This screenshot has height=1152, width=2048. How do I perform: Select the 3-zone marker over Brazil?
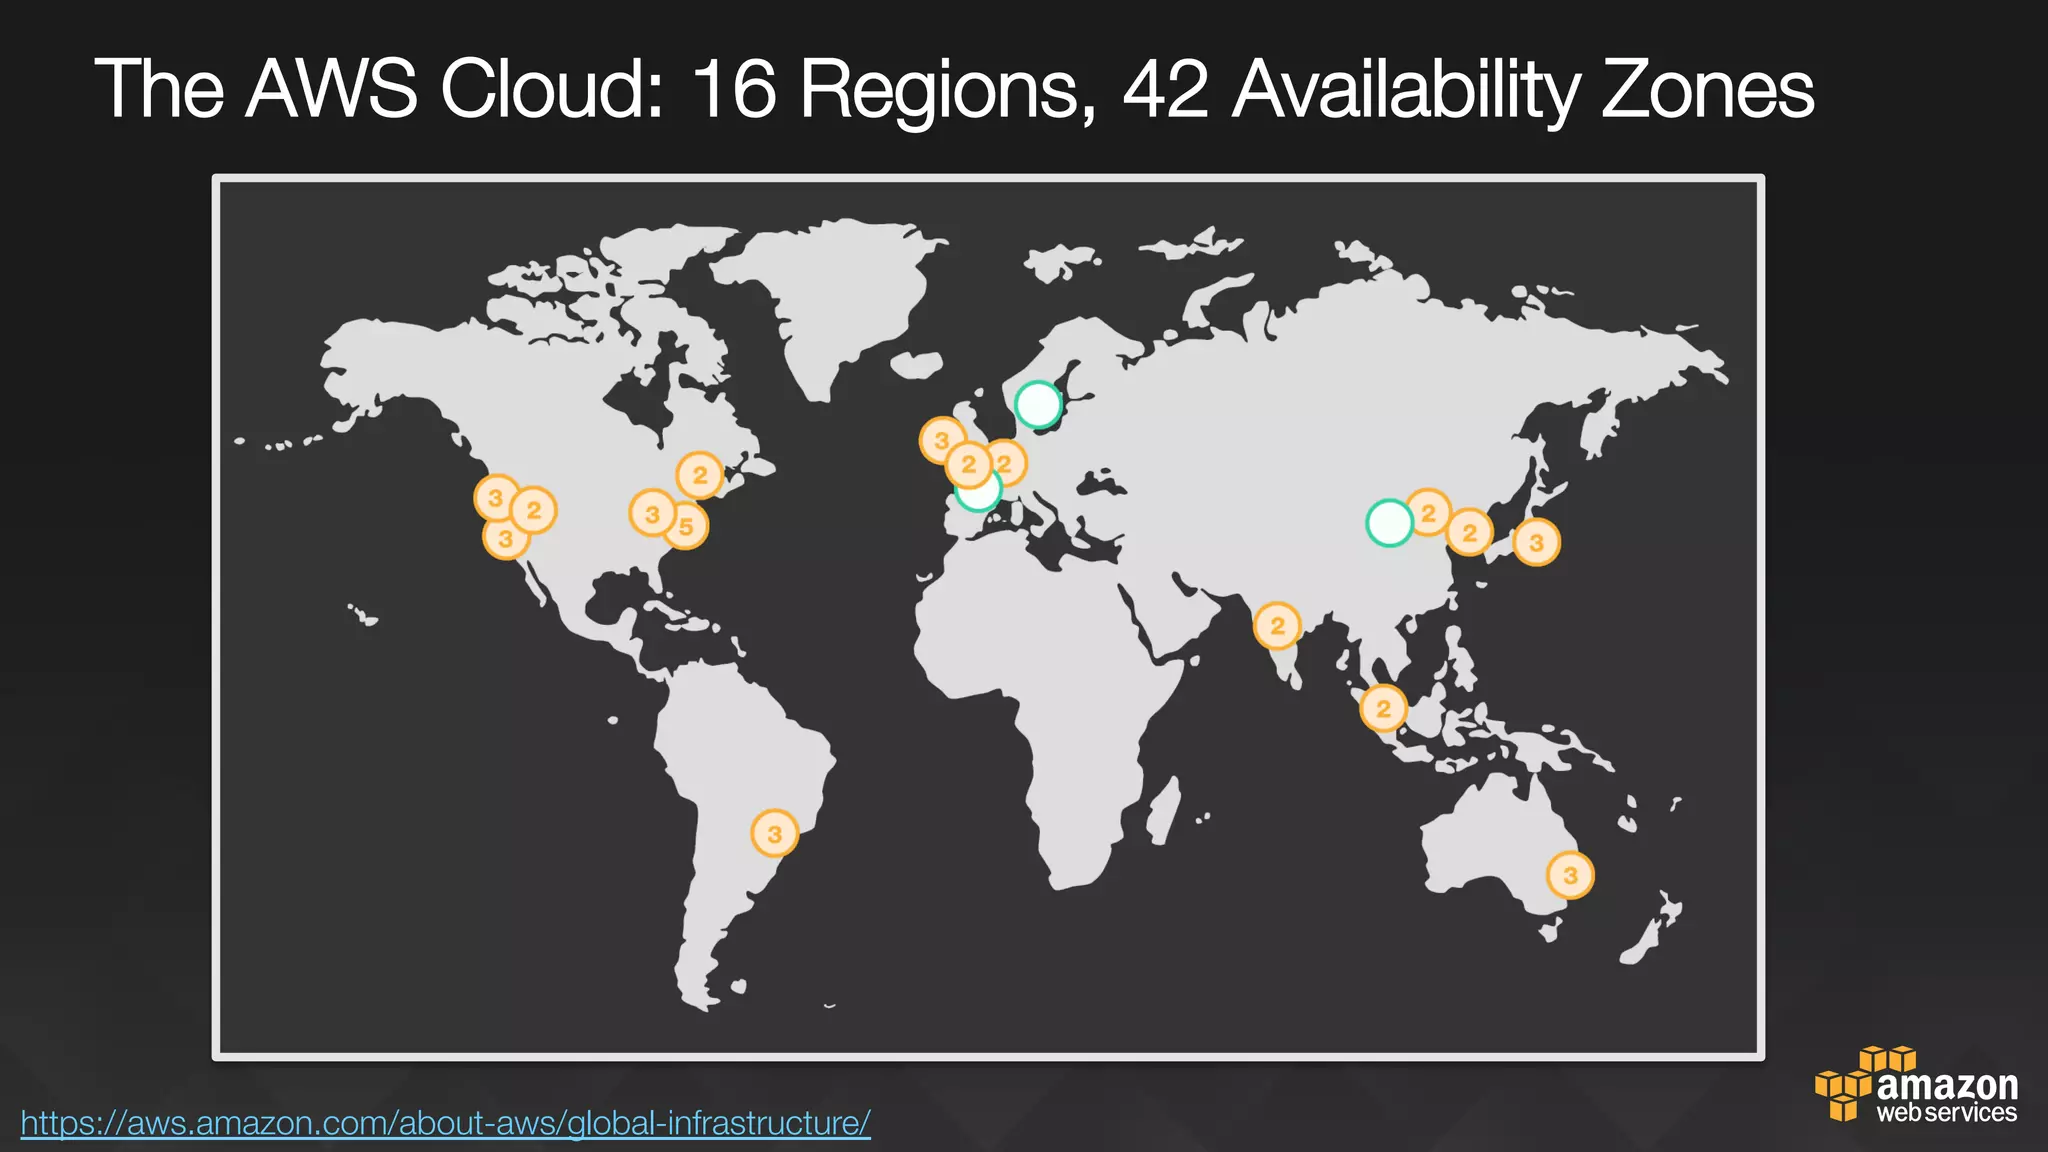click(x=774, y=833)
